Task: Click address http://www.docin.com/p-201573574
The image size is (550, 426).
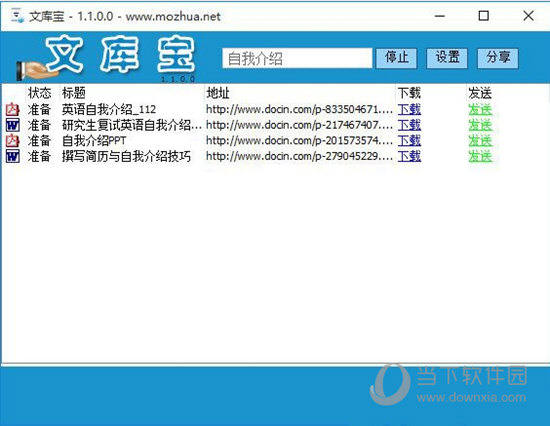Action: pos(299,141)
